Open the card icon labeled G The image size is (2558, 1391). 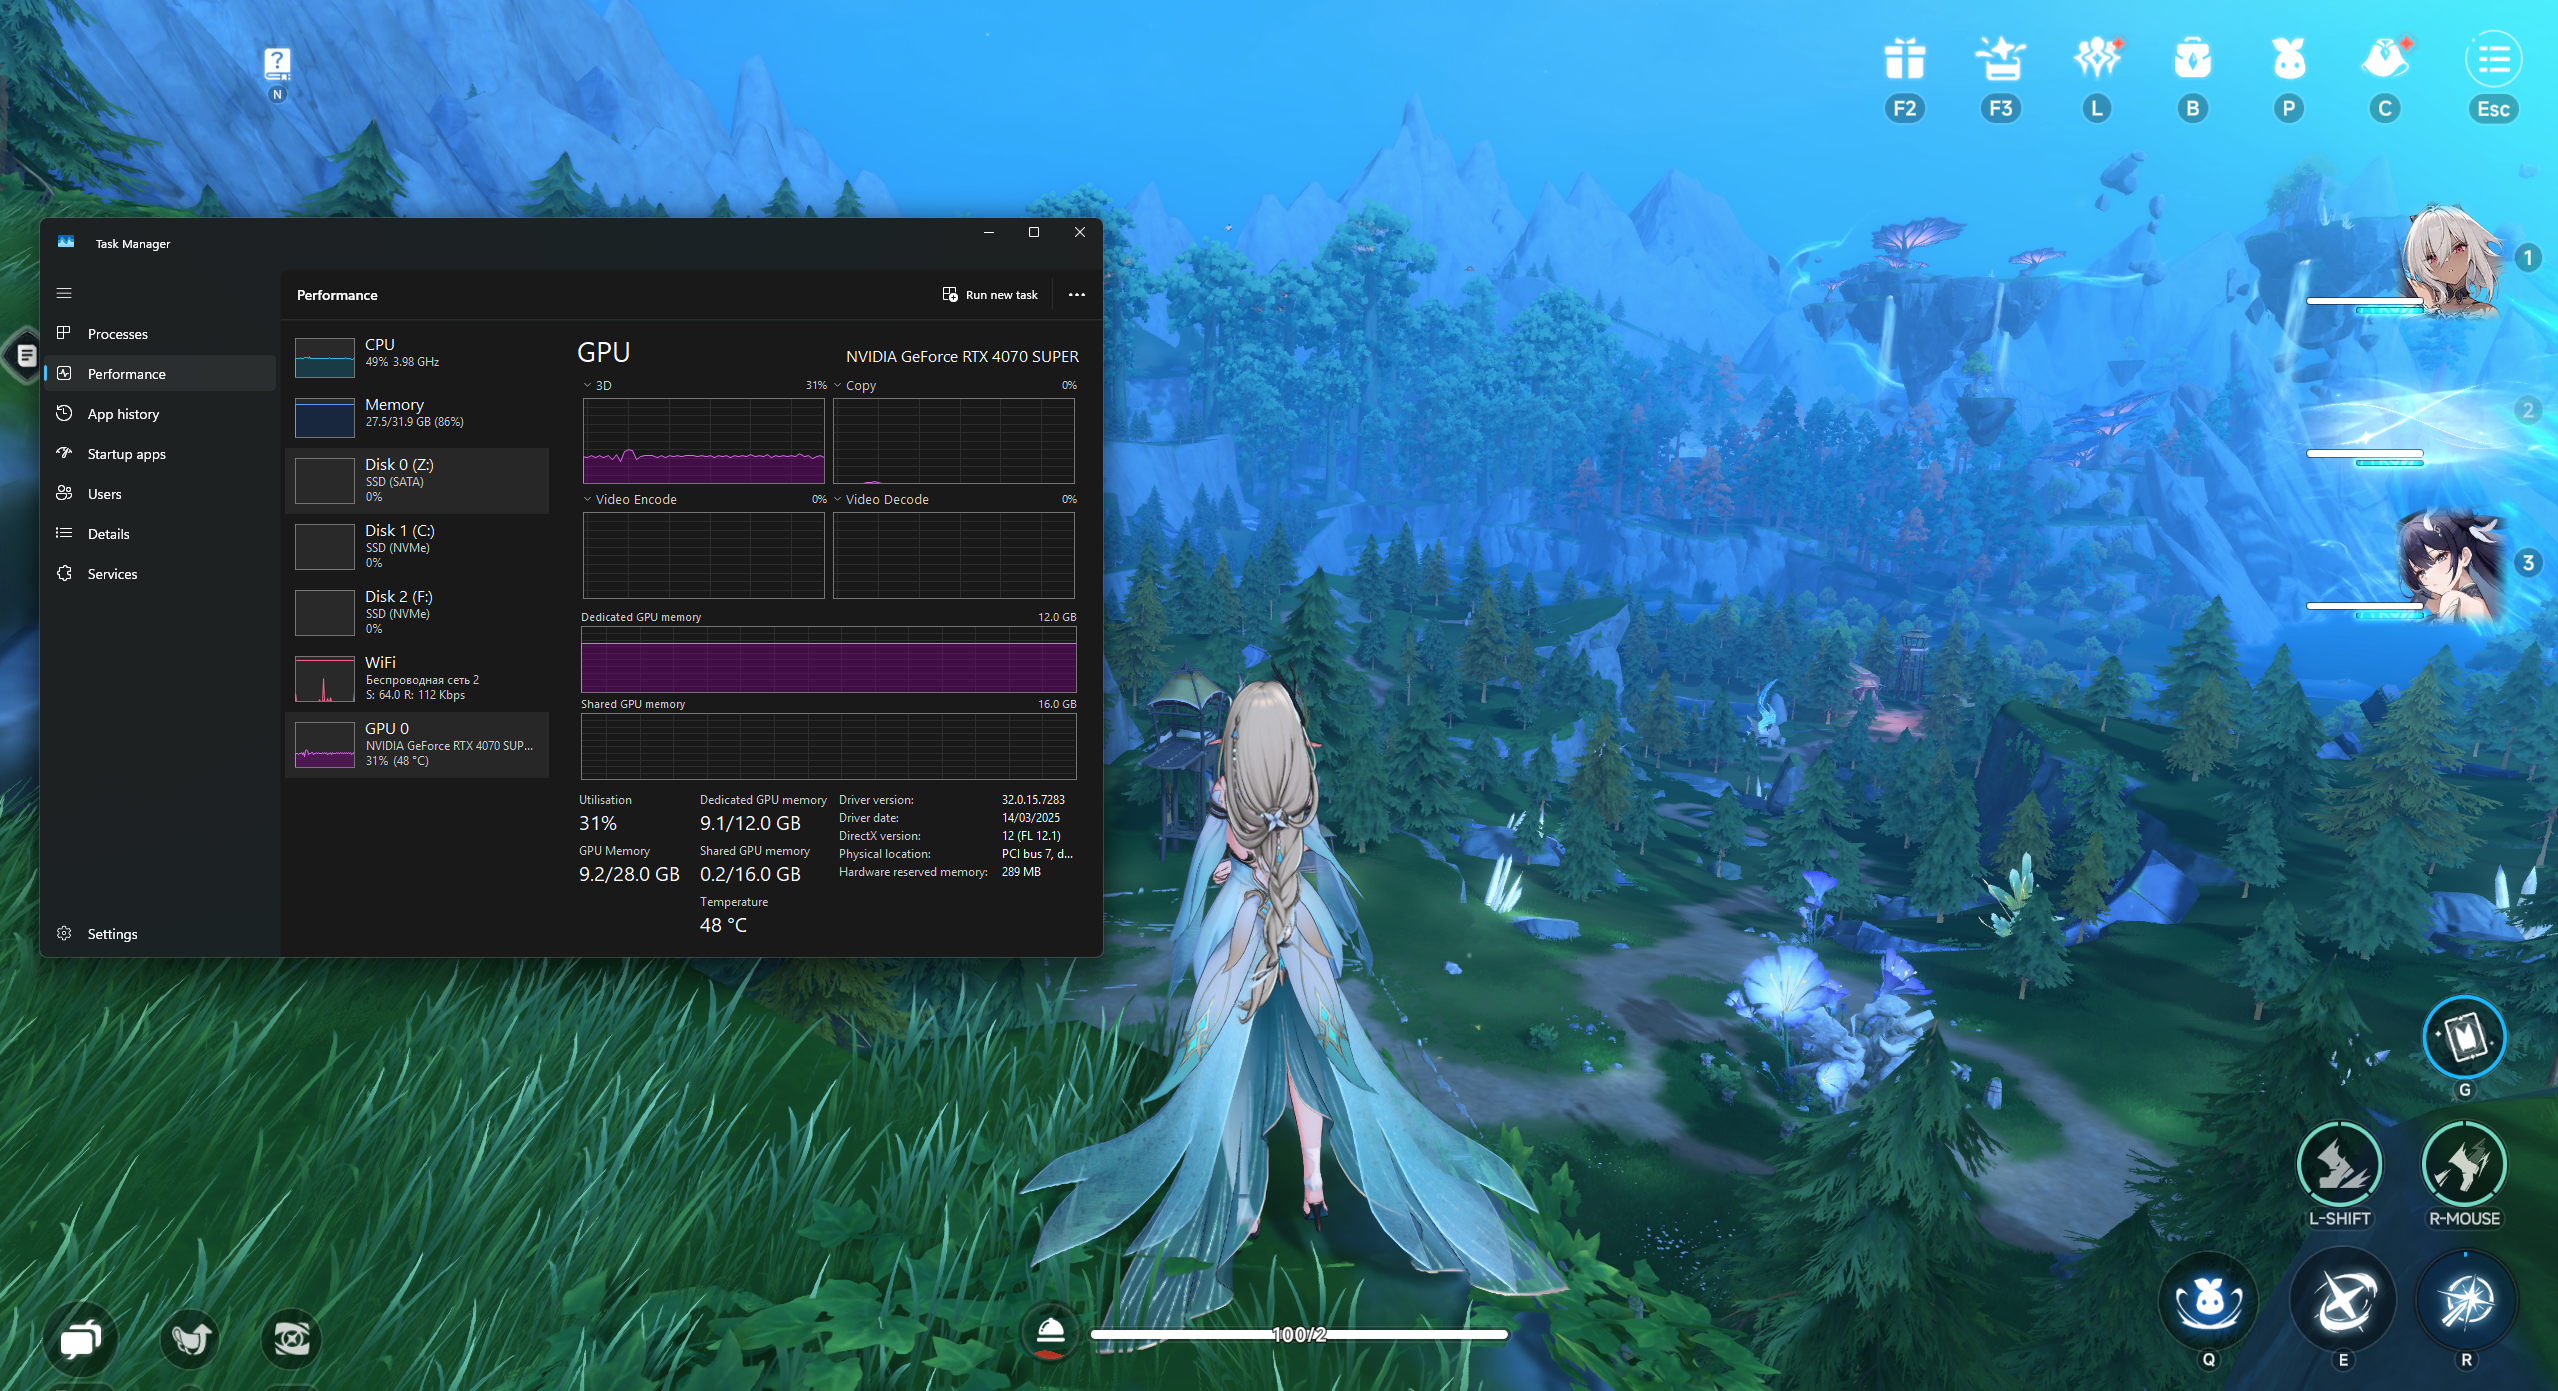(2464, 1037)
